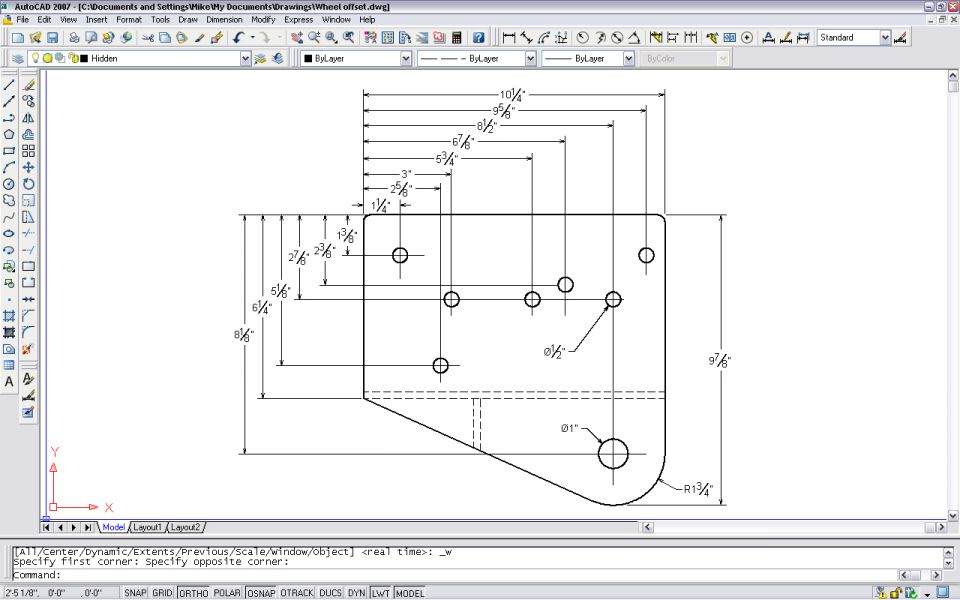Switch to the Layout2 tab
Viewport: 960px width, 600px height.
pos(186,527)
